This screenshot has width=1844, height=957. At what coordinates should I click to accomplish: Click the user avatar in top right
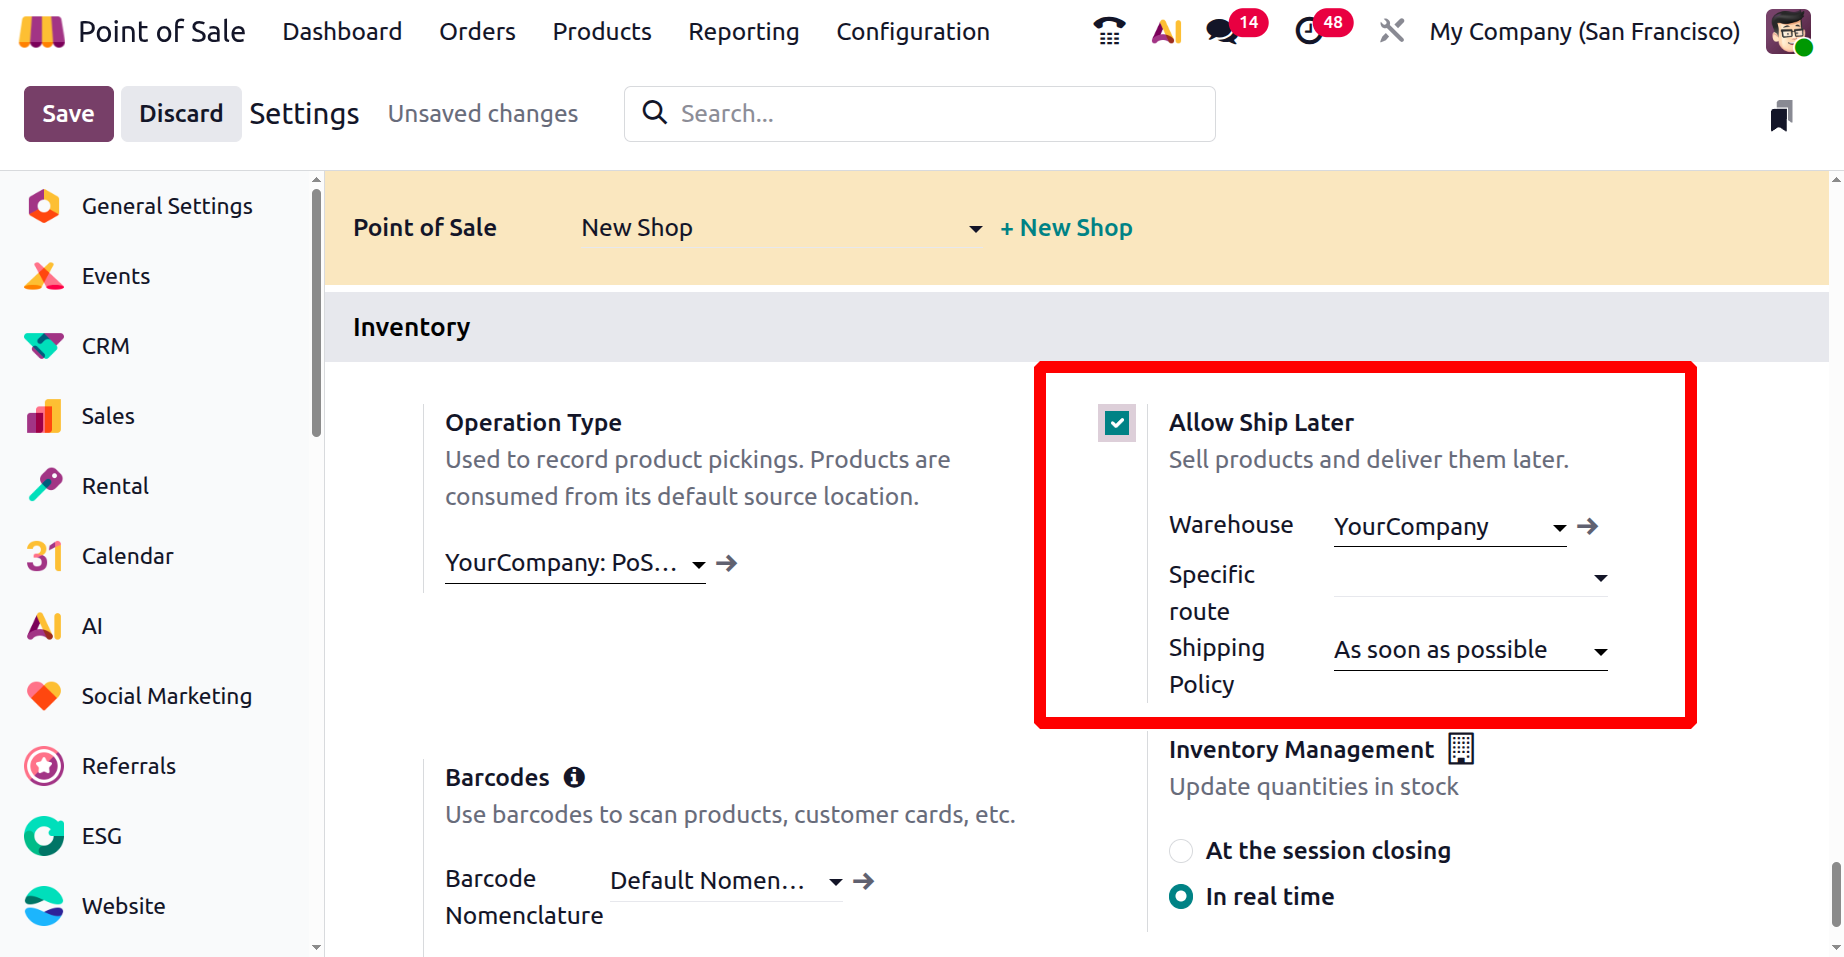pos(1788,32)
